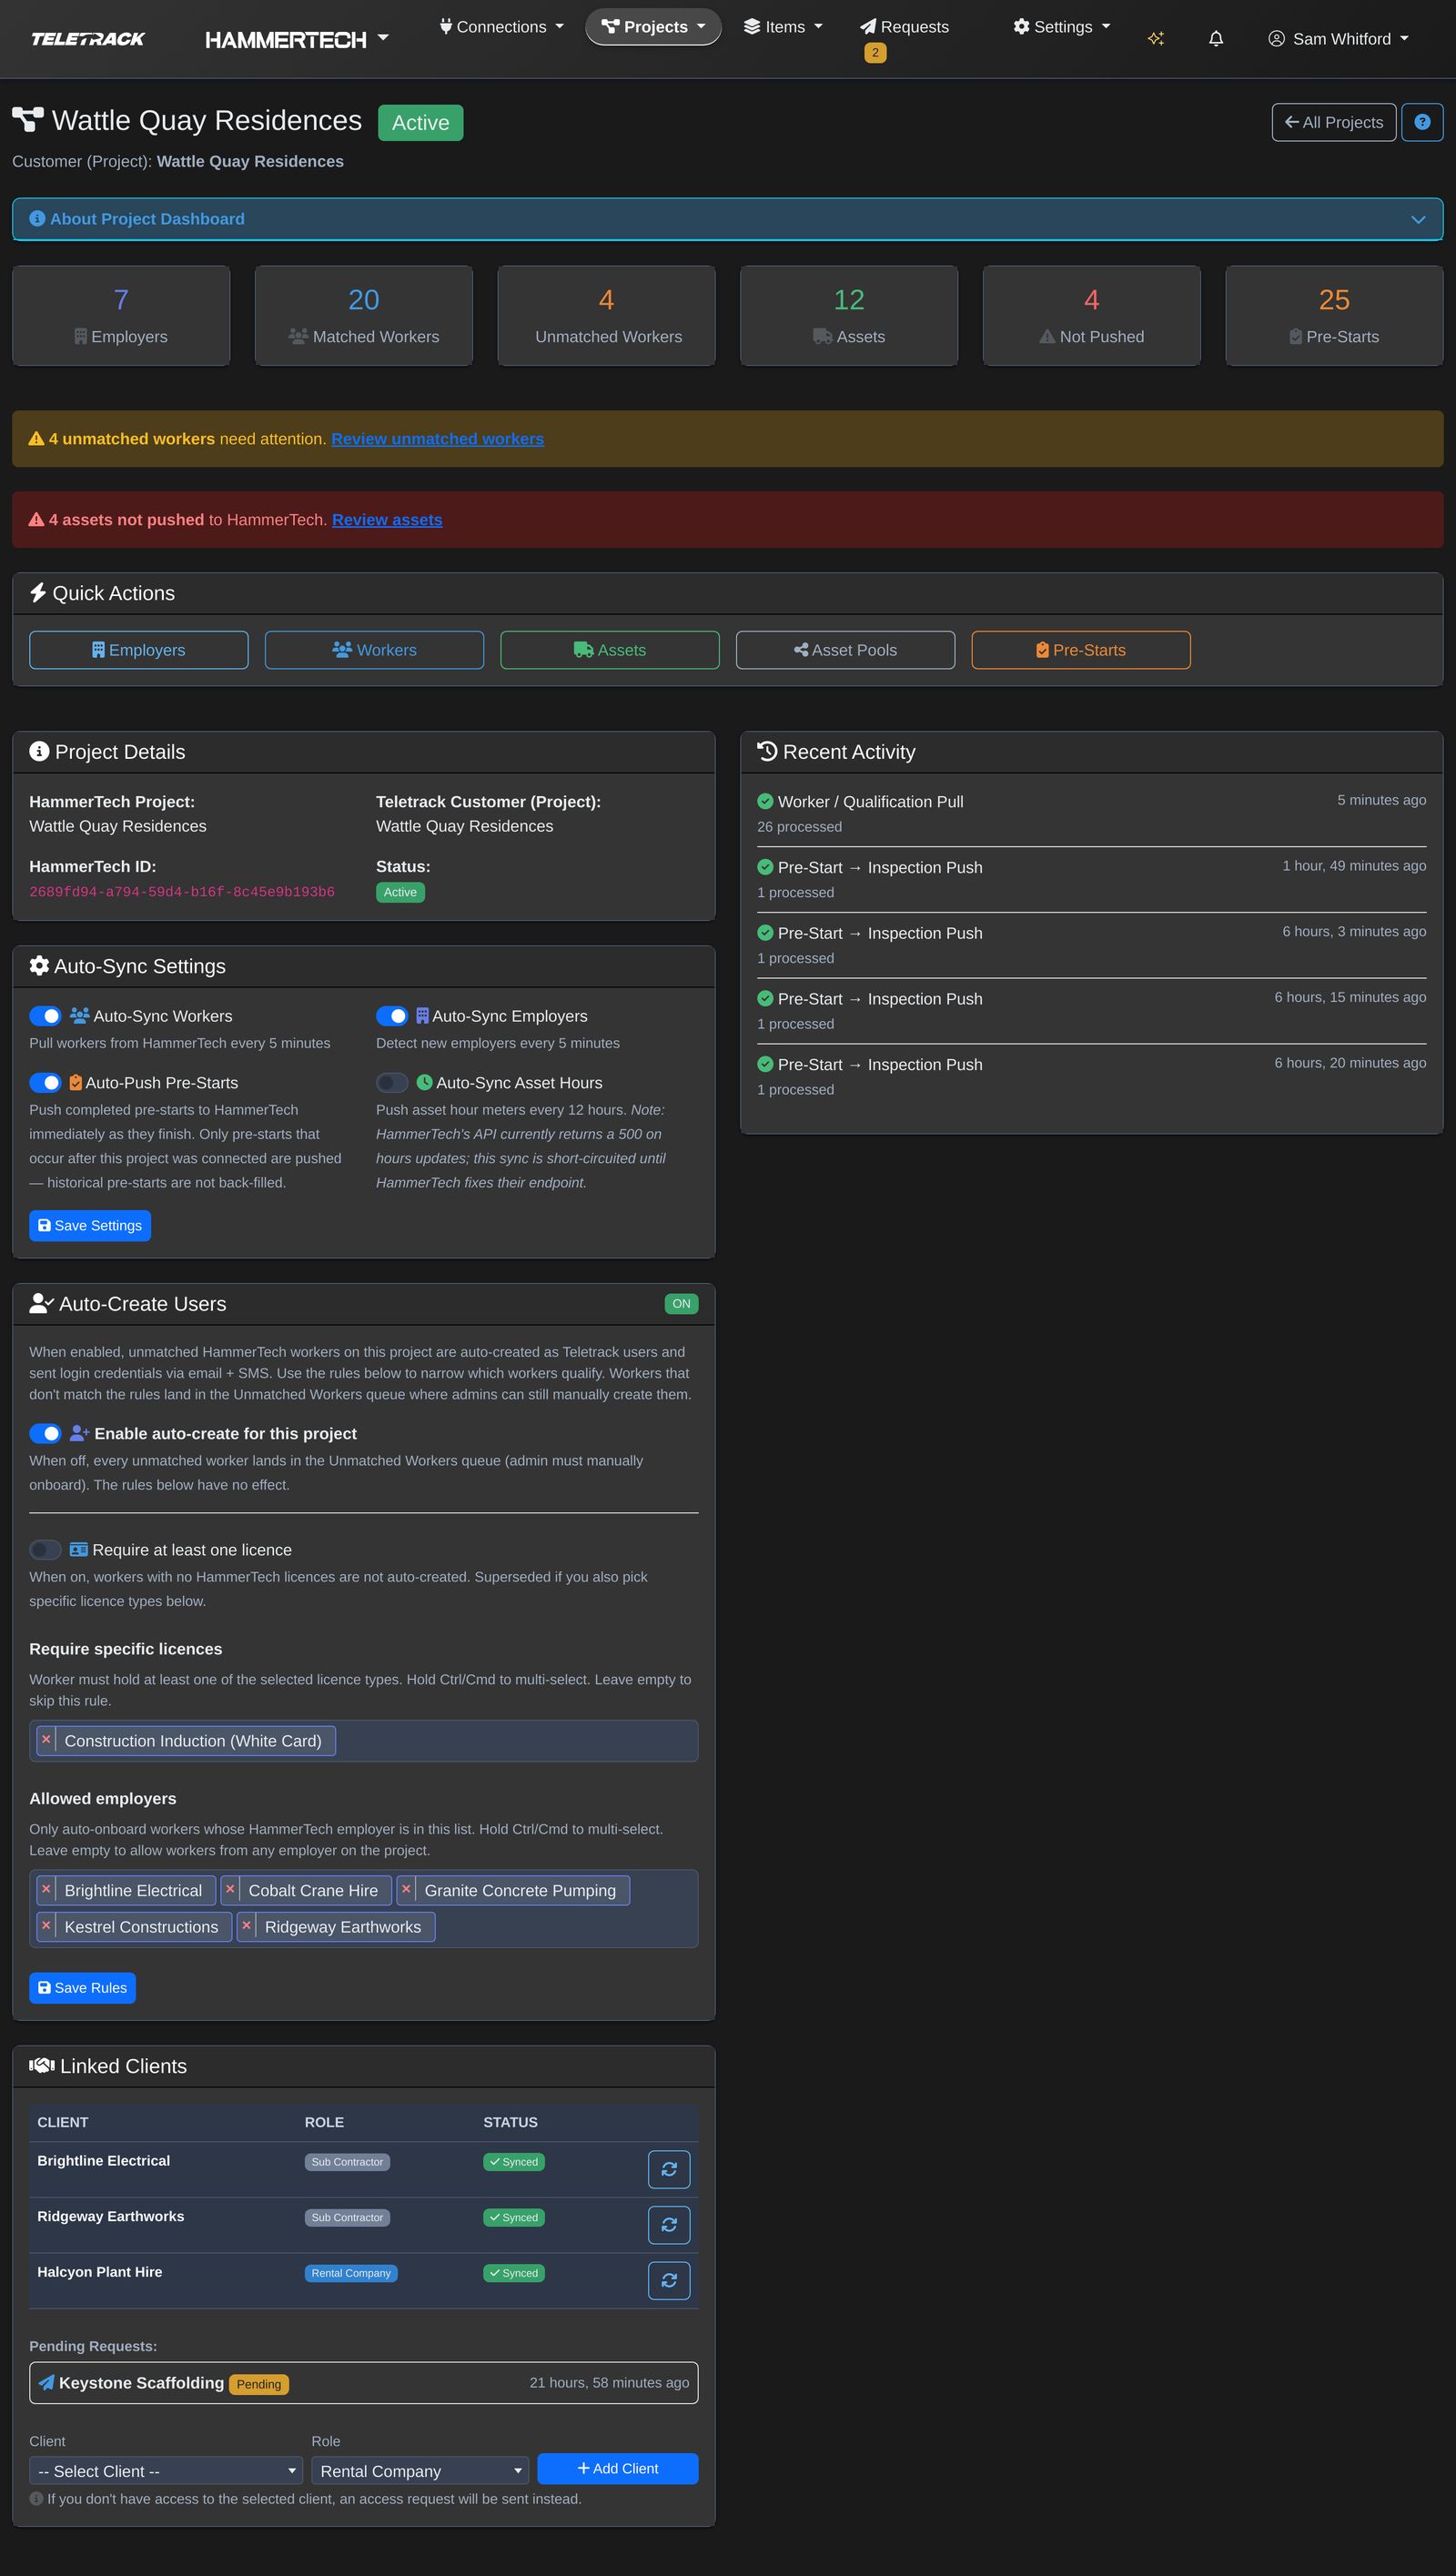The height and width of the screenshot is (2576, 1456).
Task: Click the All Projects back button
Action: (1334, 122)
